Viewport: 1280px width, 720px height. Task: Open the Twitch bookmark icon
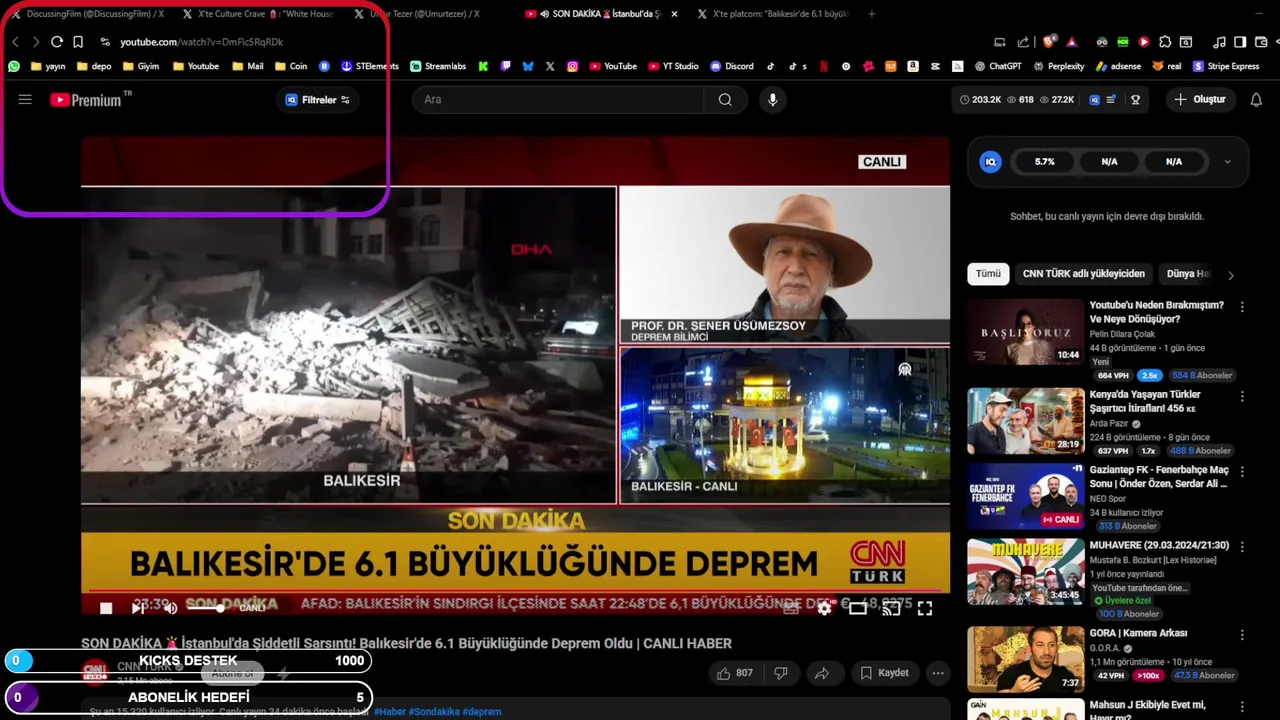coord(505,66)
